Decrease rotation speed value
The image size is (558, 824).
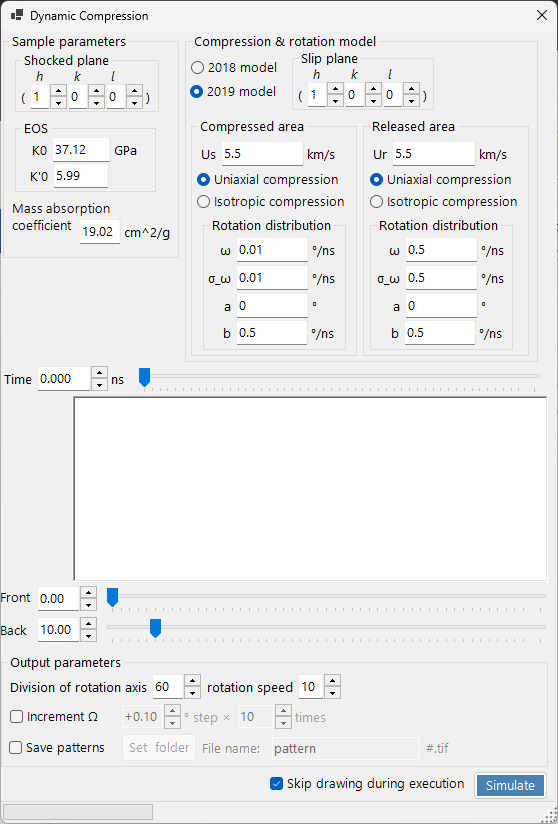[x=332, y=693]
